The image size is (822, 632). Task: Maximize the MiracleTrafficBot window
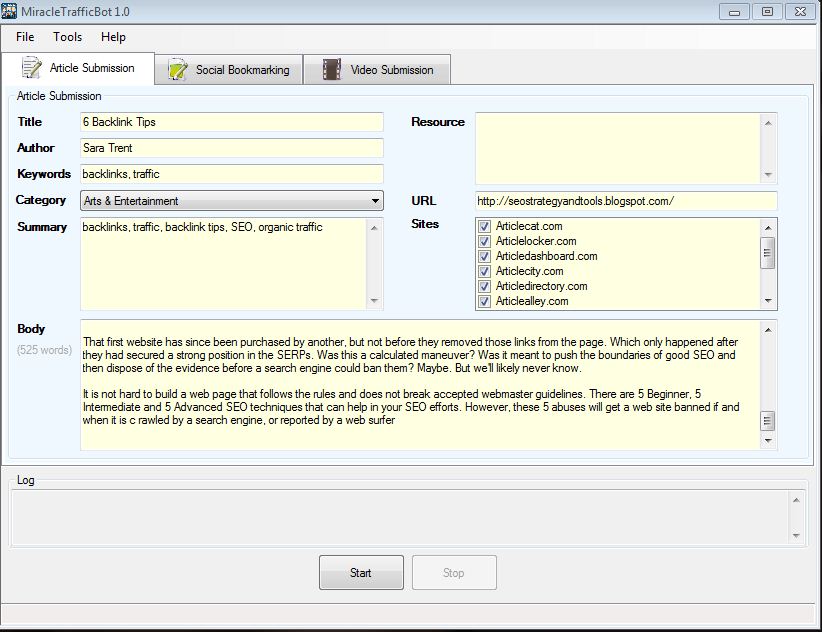(767, 12)
